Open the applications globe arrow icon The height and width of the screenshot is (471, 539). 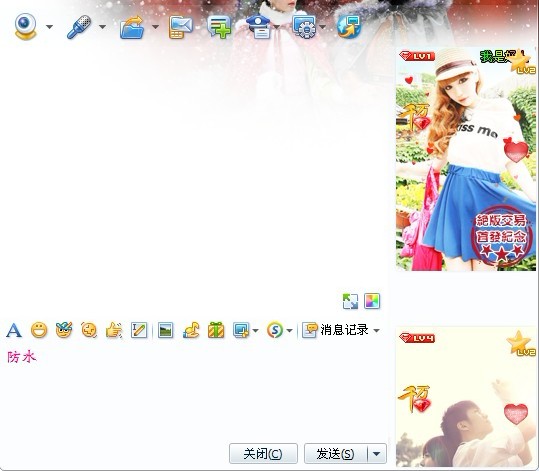(x=349, y=26)
